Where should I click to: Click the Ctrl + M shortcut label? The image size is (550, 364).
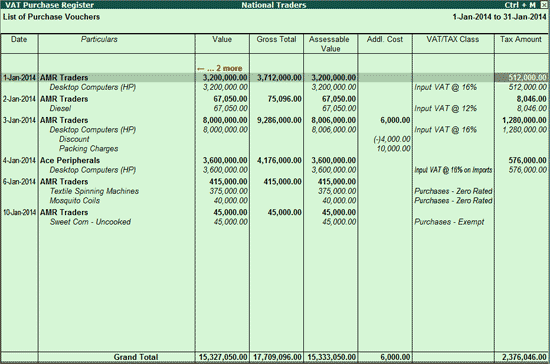(x=520, y=5)
